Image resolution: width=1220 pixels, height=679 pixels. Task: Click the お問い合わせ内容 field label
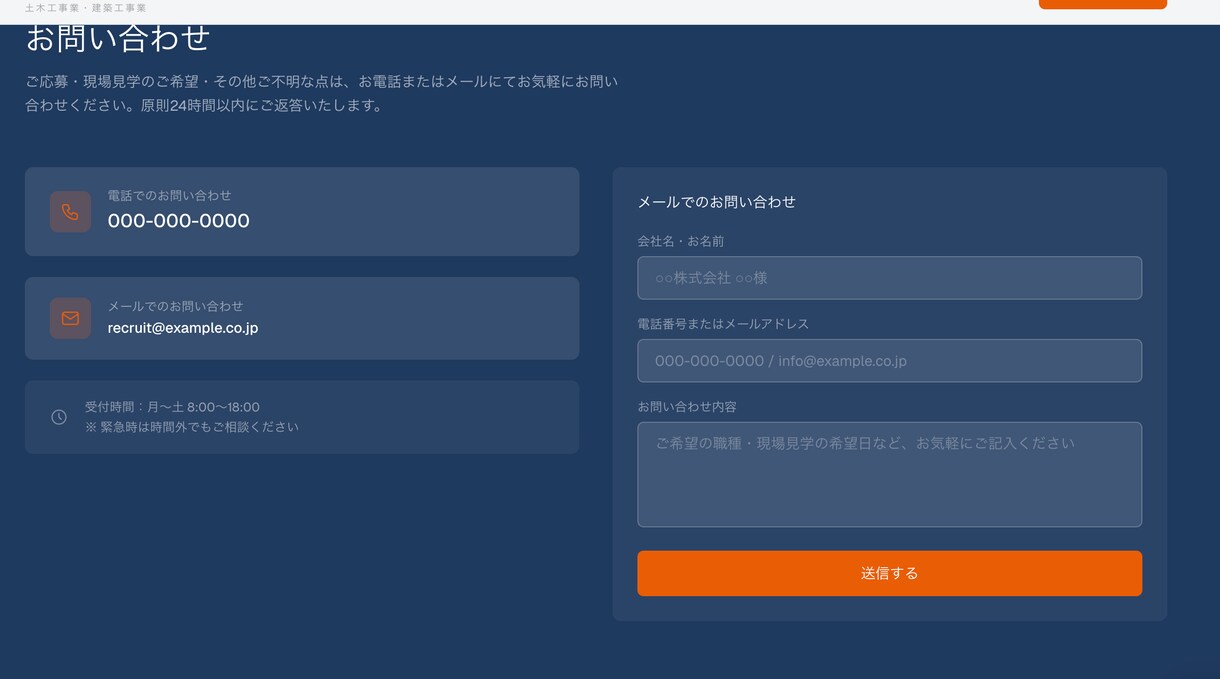click(687, 407)
